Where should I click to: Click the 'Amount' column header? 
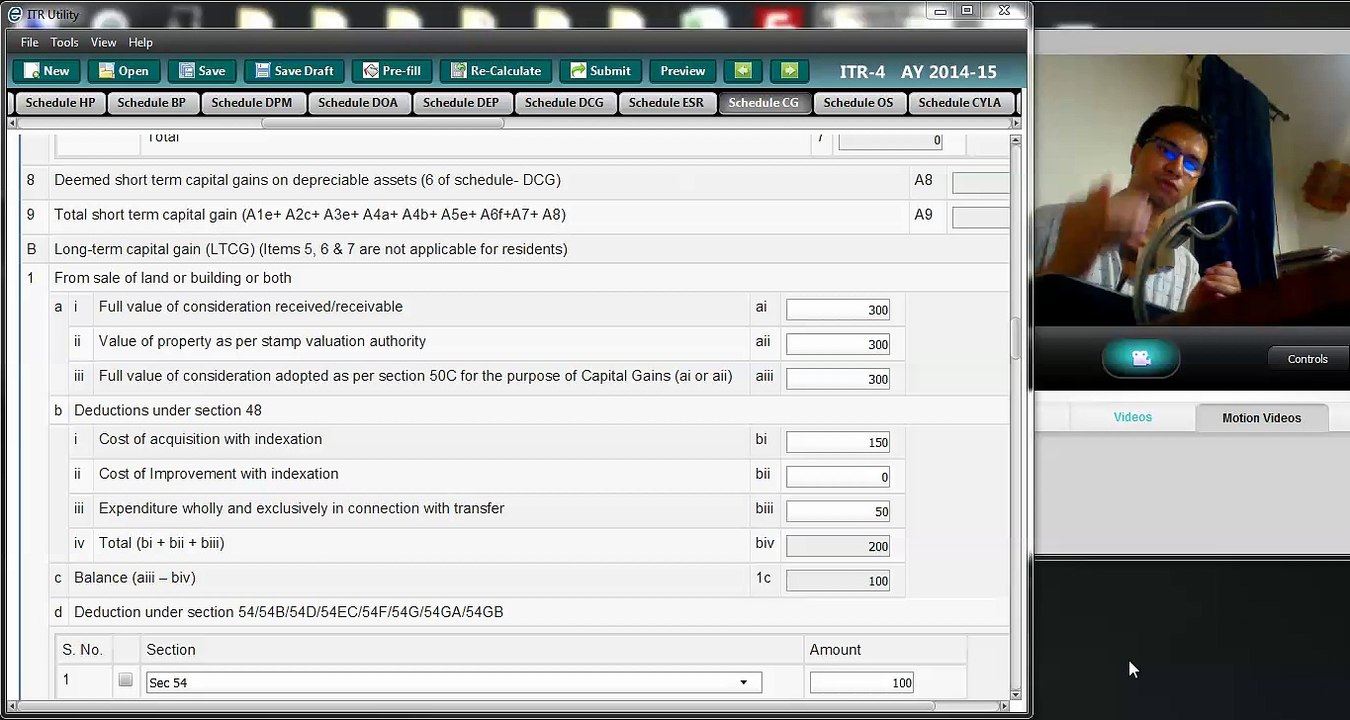point(835,650)
